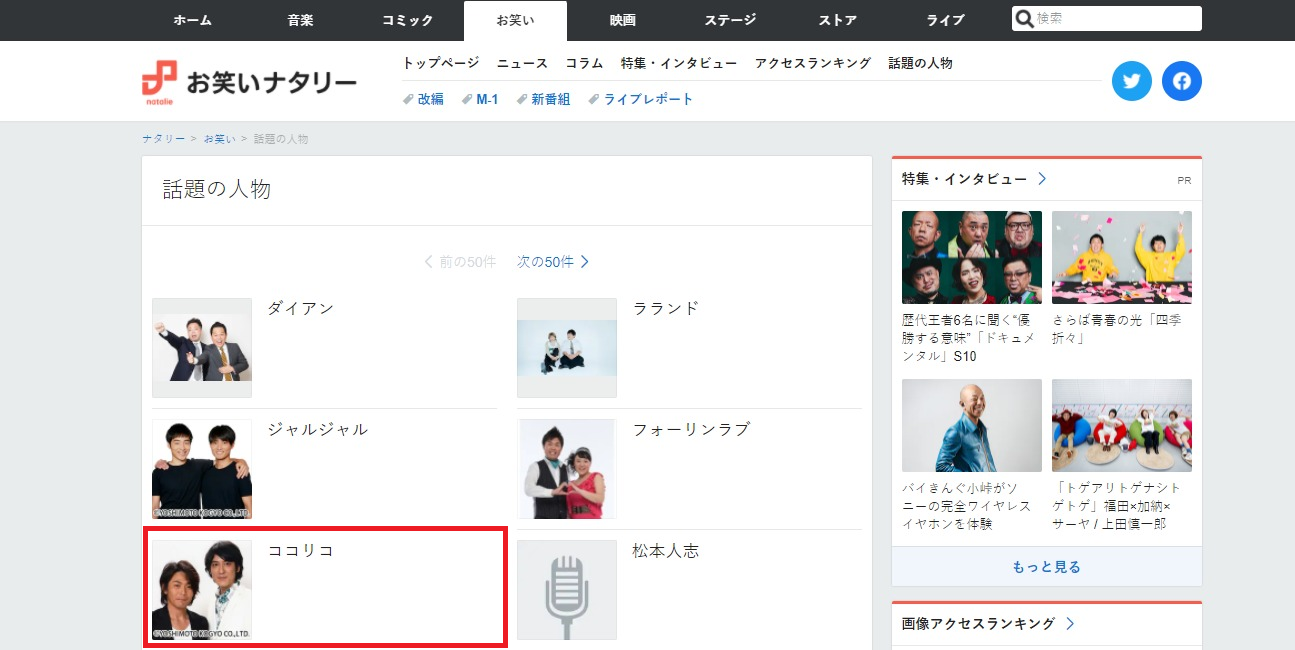The width and height of the screenshot is (1295, 650).
Task: Open the トゲアリトゲナシトゲトゲ article thumbnail
Action: pos(1122,425)
